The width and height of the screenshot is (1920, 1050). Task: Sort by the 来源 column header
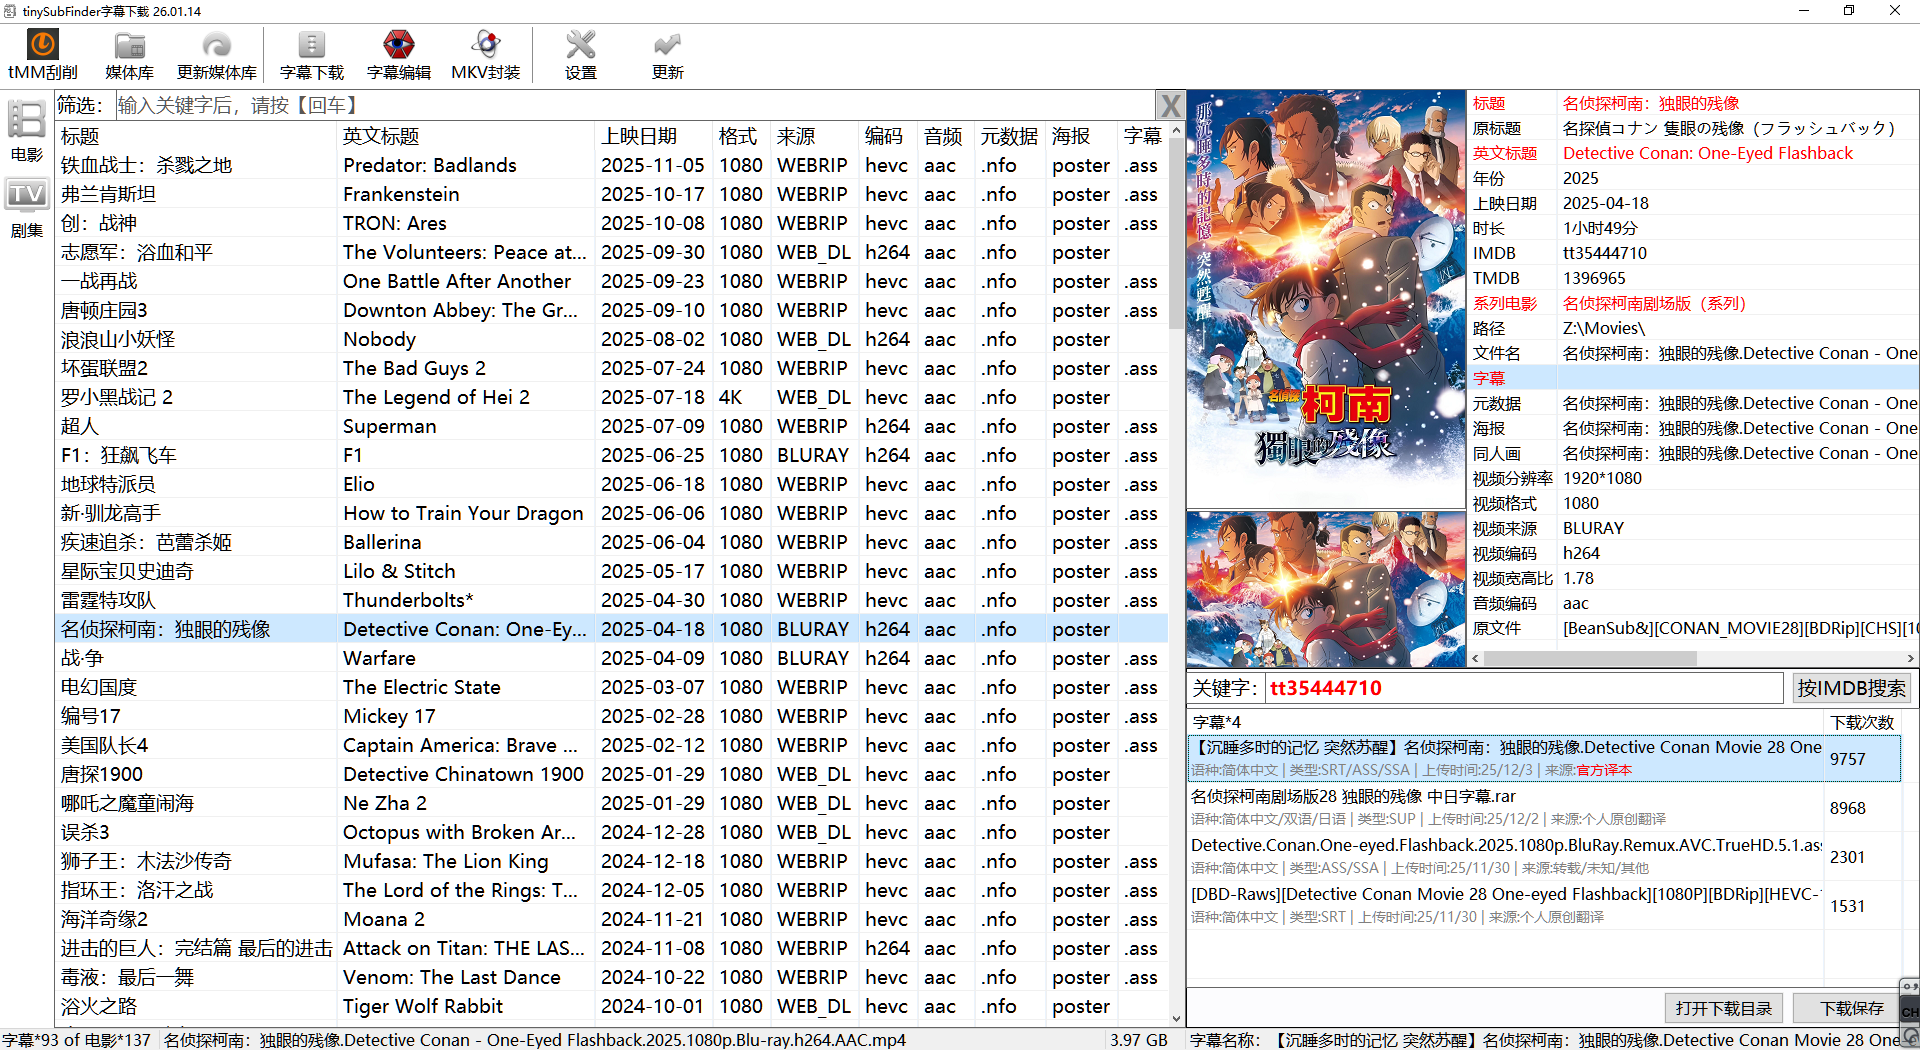(x=816, y=136)
